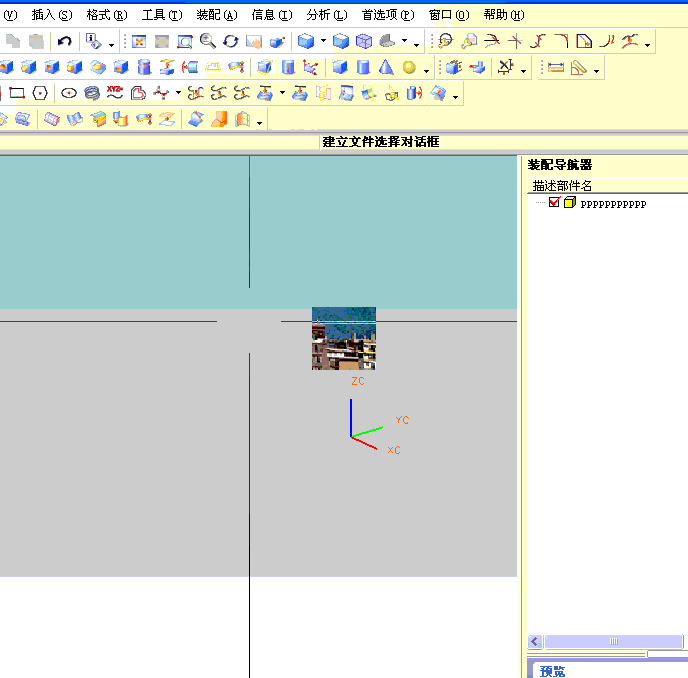Click the Zoom in/out magnifier icon
The height and width of the screenshot is (678, 688).
pyautogui.click(x=208, y=41)
